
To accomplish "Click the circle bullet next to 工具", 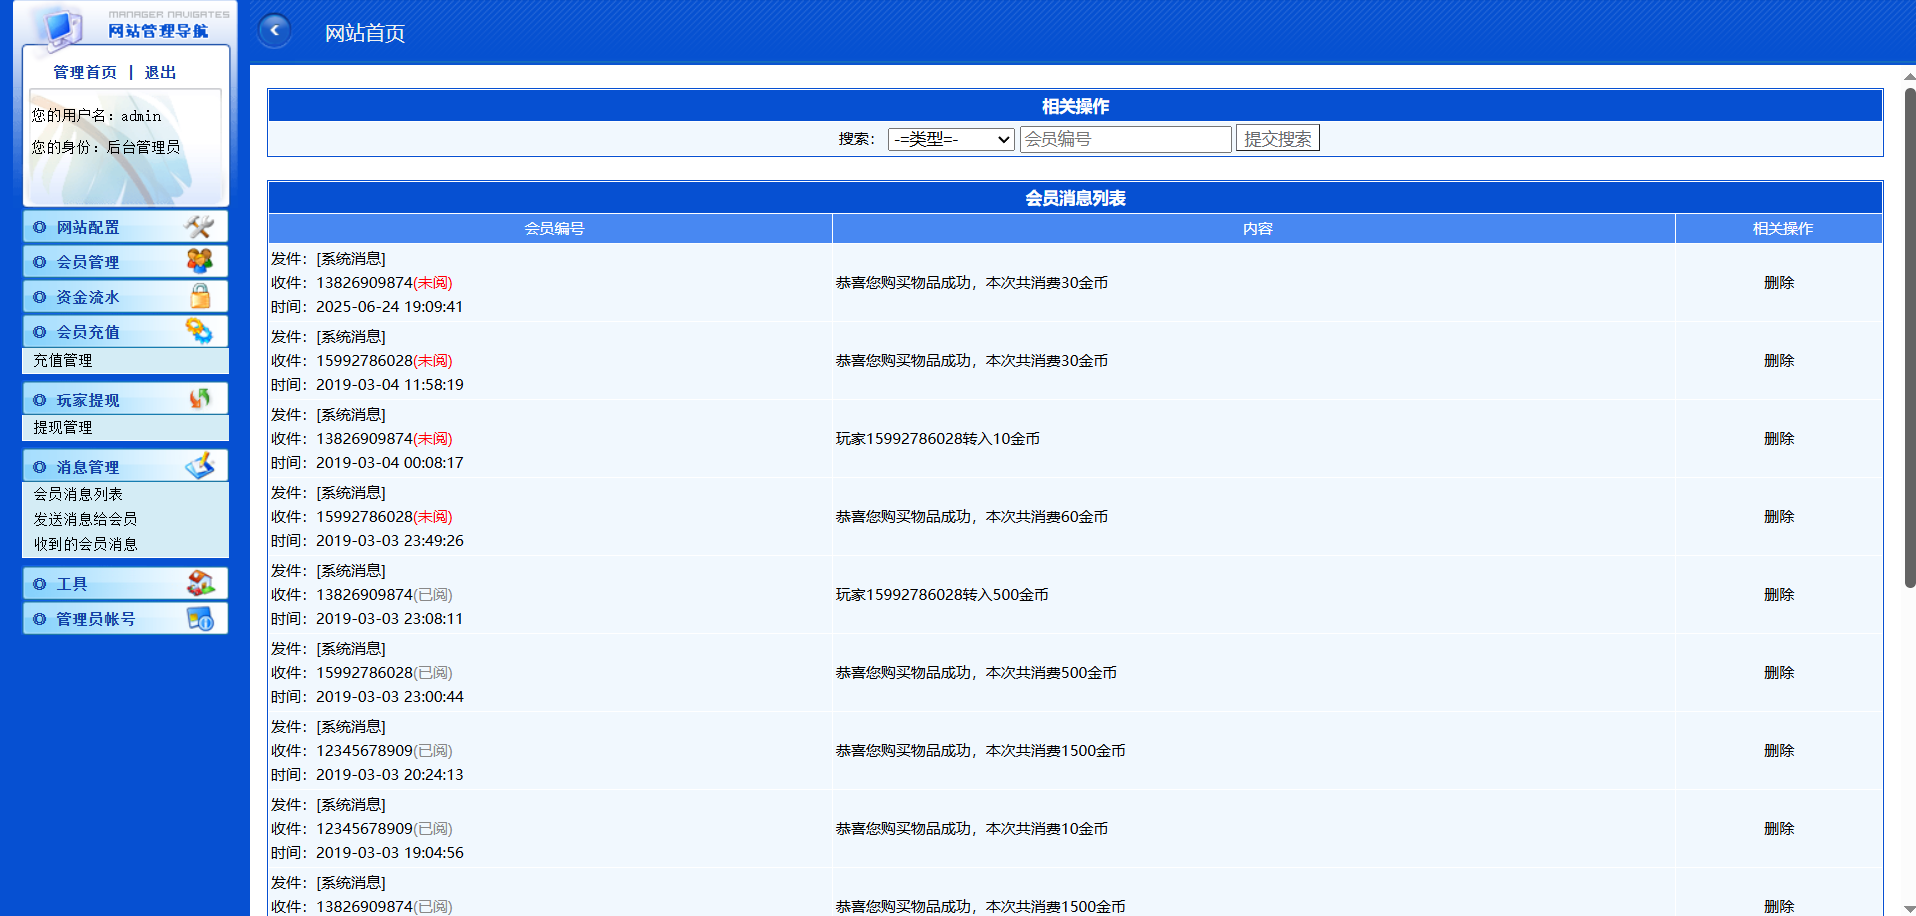I will tap(39, 584).
